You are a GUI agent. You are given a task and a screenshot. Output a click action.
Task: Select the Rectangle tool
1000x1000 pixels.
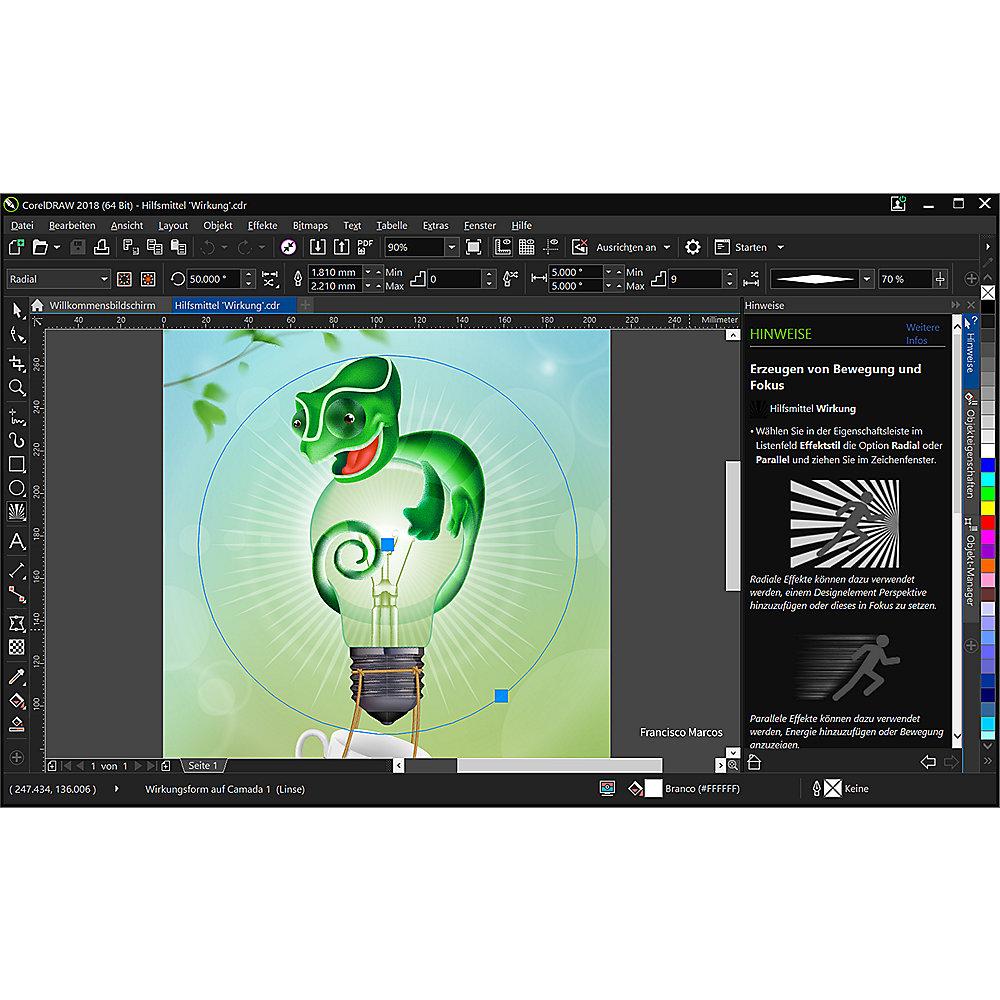[x=17, y=464]
